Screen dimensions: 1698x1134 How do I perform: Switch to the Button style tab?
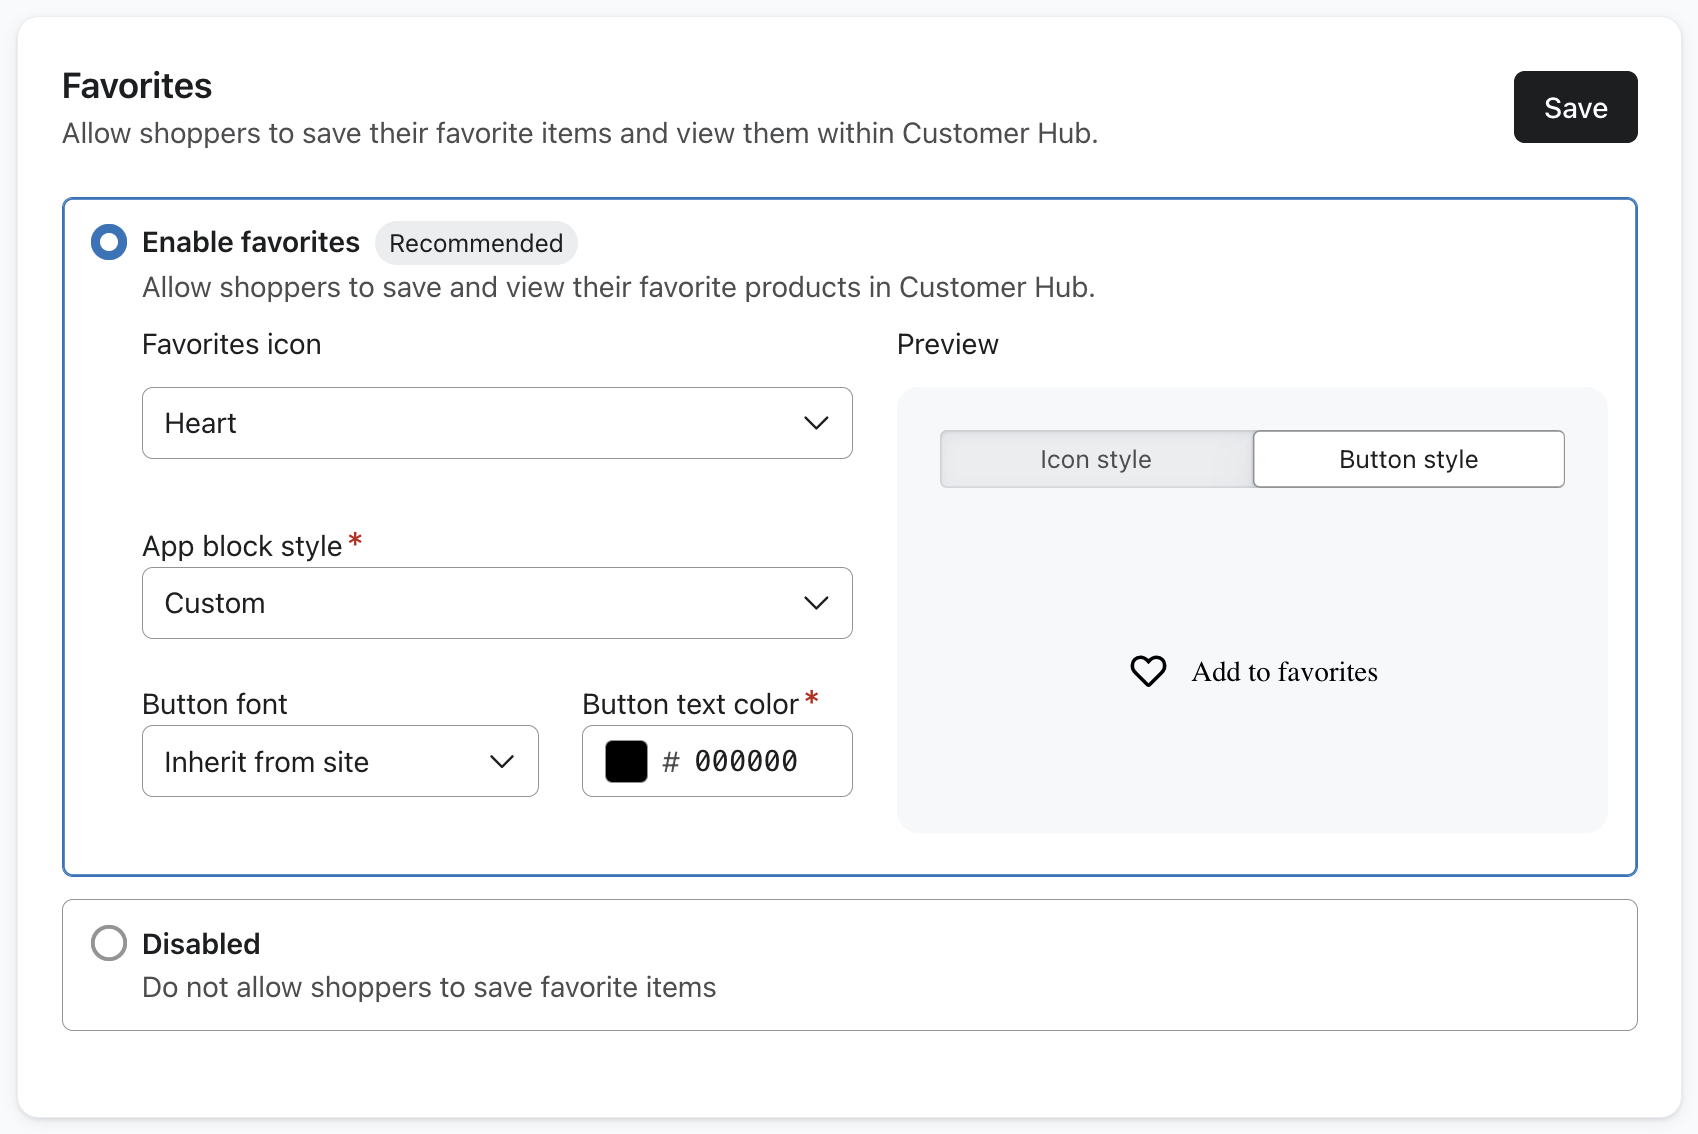tap(1408, 459)
